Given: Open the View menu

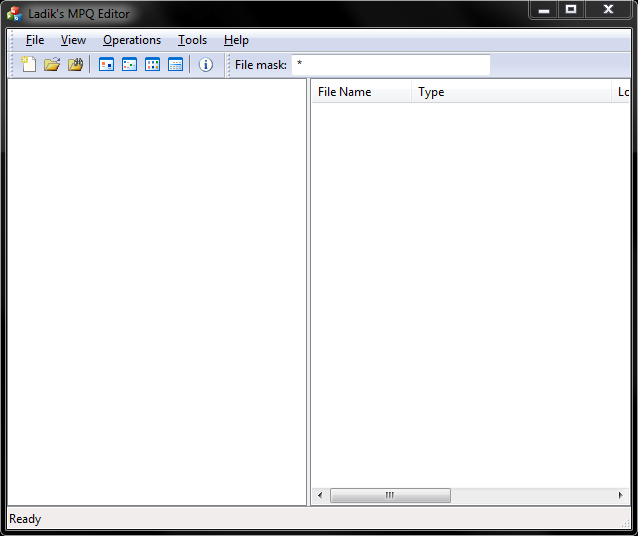Looking at the screenshot, I should coord(73,40).
